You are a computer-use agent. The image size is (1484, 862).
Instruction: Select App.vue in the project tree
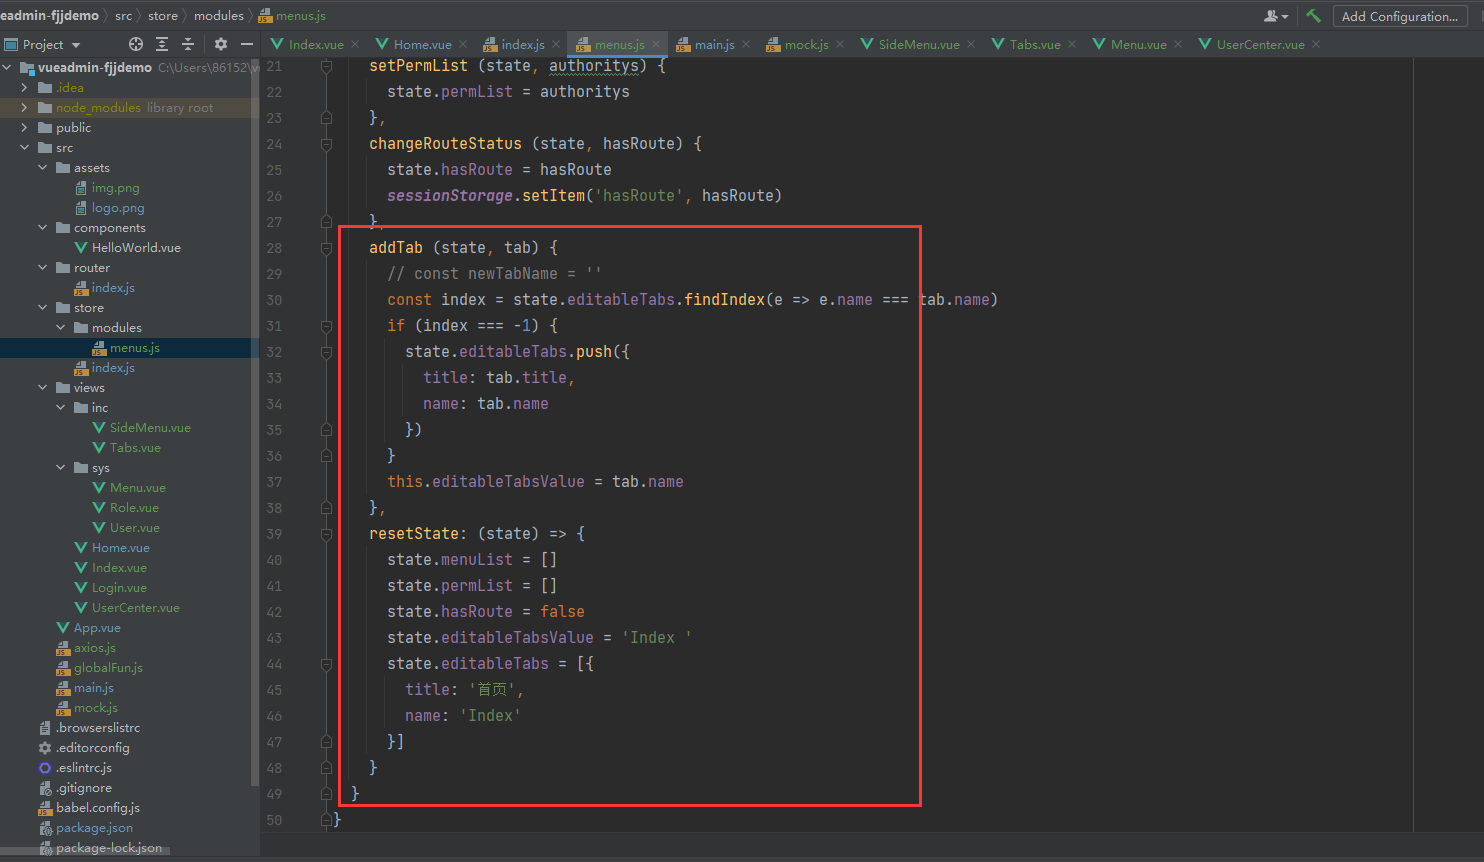(x=97, y=628)
